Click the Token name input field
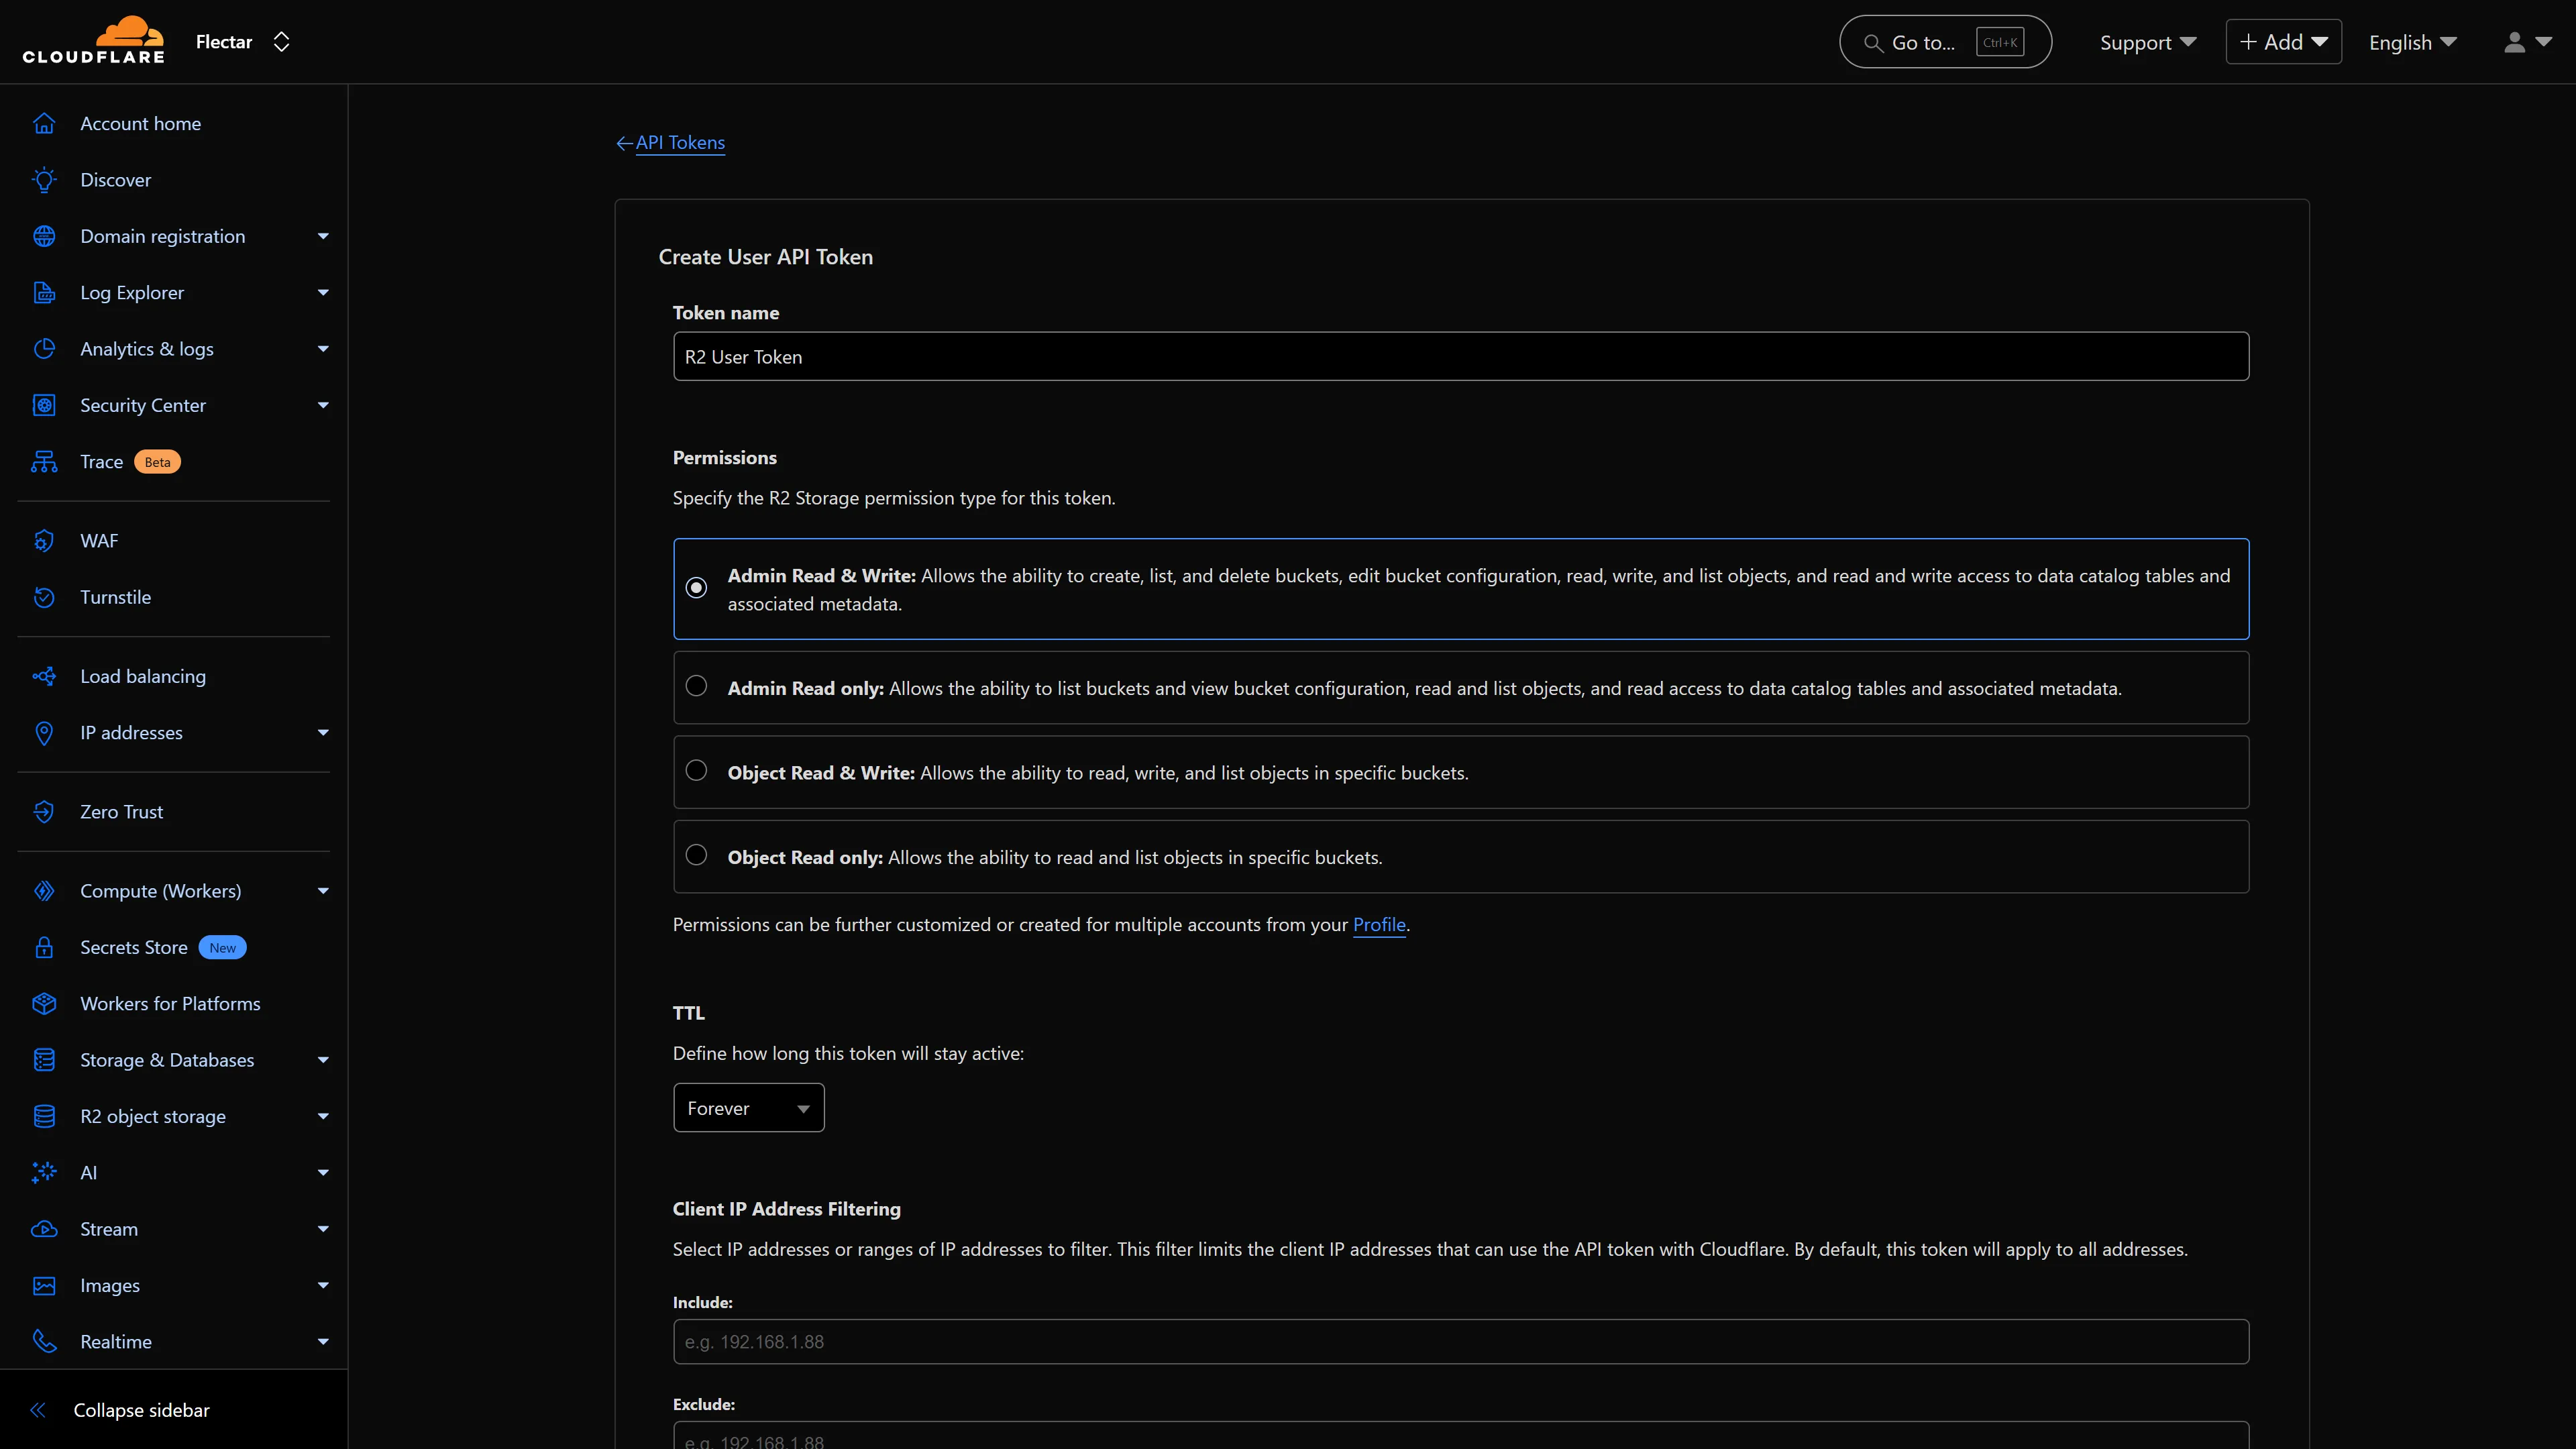2576x1449 pixels. pos(1460,357)
